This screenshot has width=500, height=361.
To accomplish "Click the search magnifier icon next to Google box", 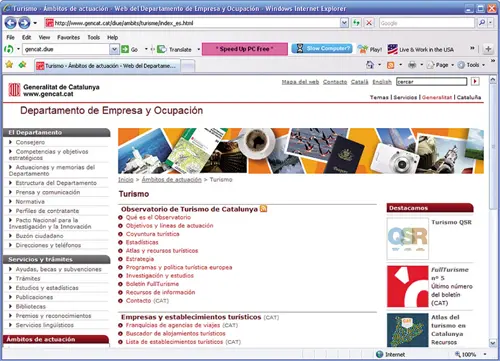I will pos(482,23).
